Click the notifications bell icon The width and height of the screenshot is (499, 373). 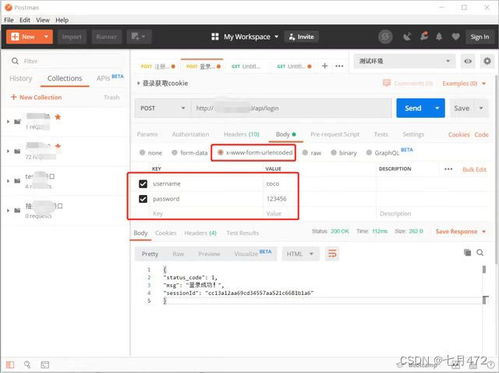[439, 37]
